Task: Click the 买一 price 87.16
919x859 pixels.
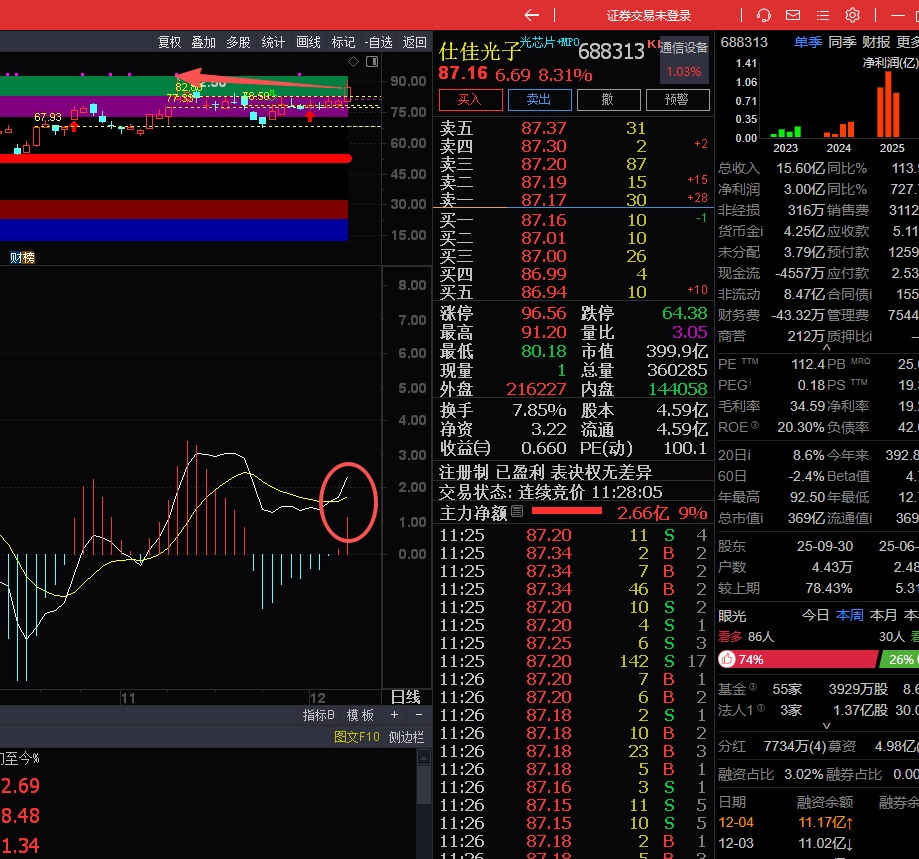Action: 544,220
